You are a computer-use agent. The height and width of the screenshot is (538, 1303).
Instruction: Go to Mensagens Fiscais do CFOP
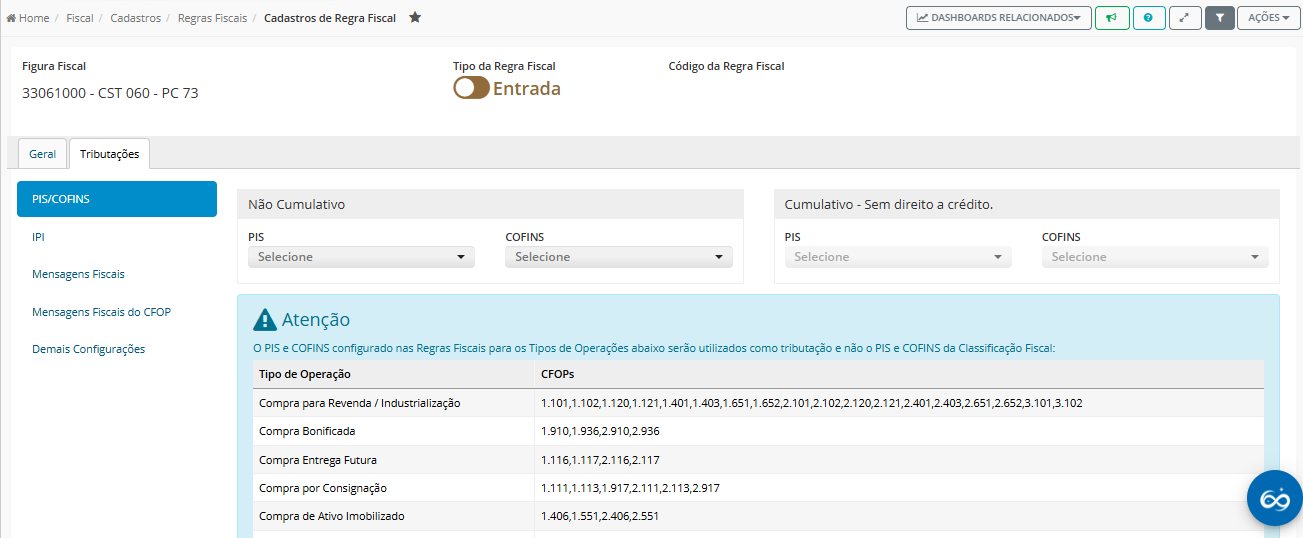tap(101, 312)
